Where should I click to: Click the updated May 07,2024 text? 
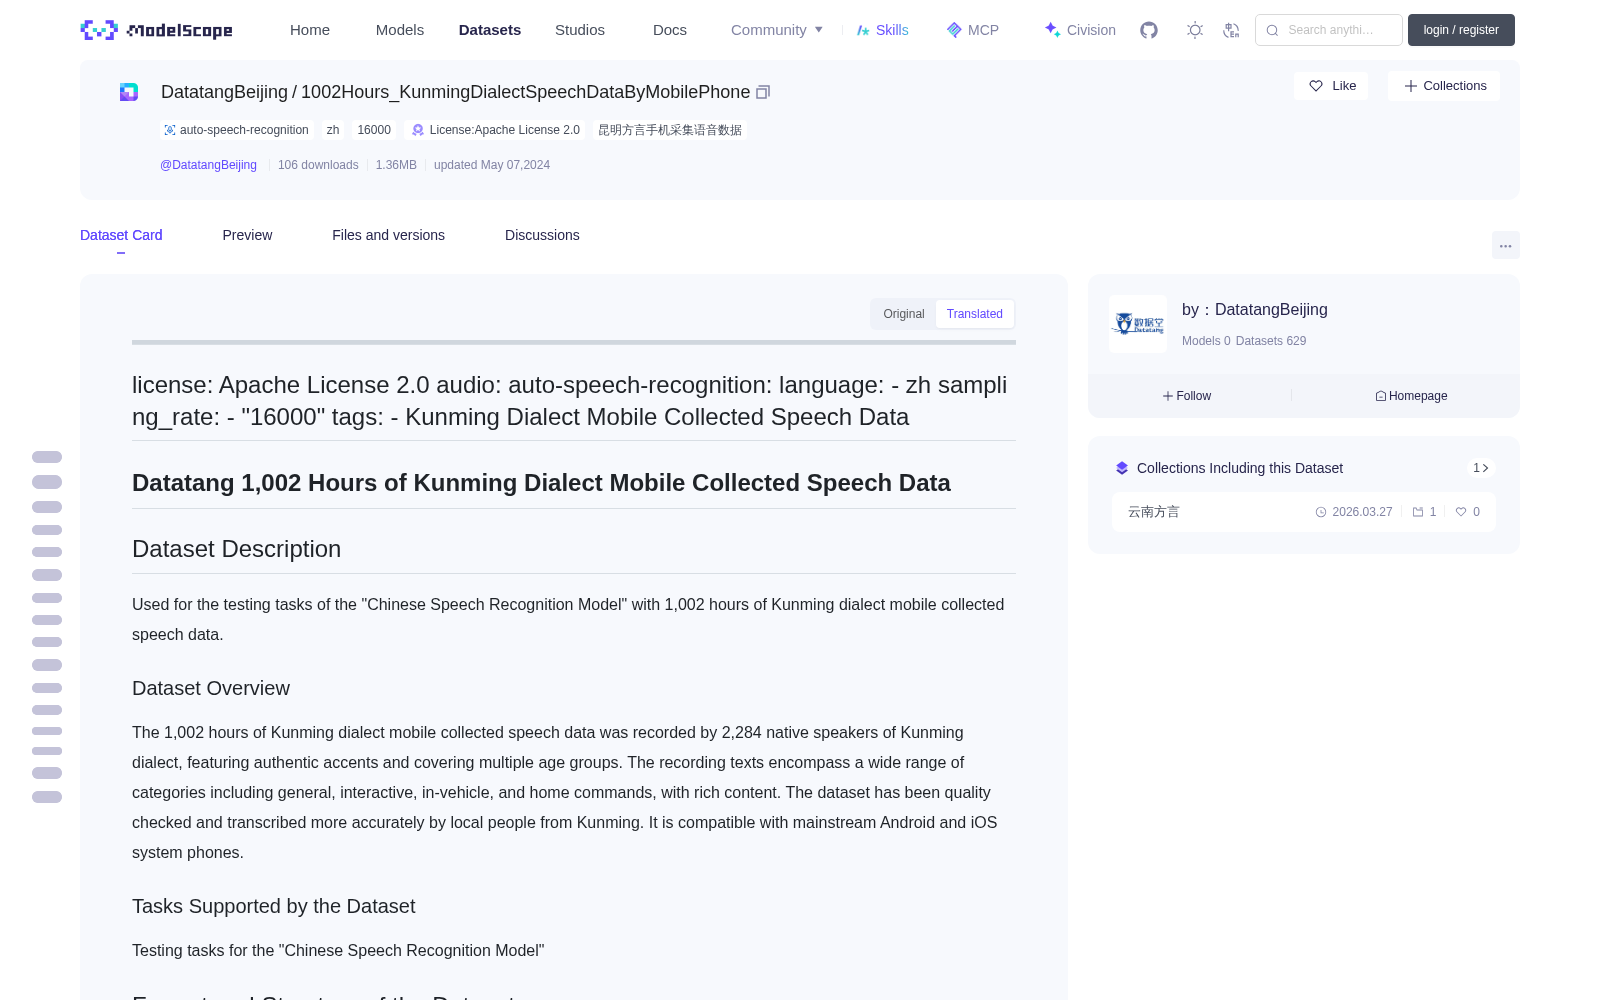[492, 165]
